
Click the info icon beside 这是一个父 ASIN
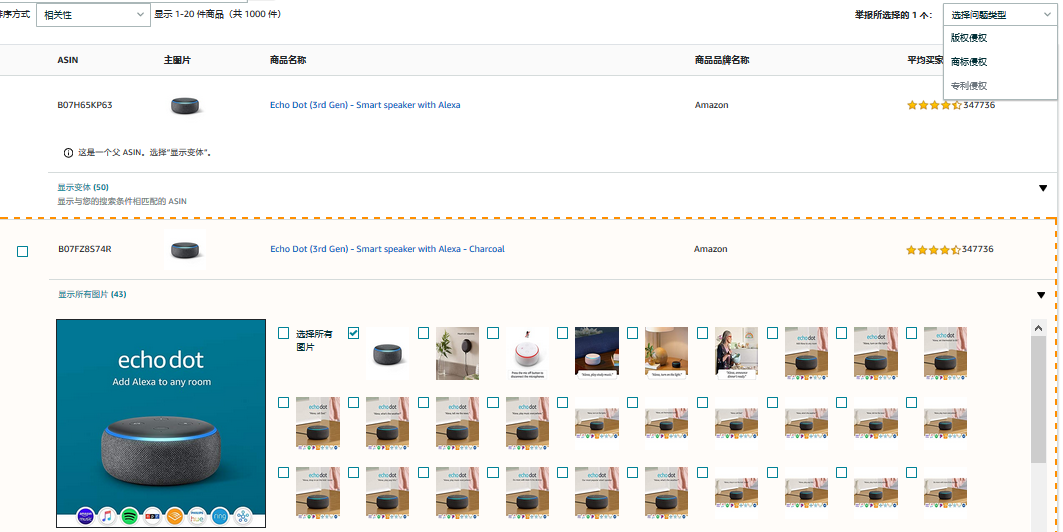click(68, 152)
